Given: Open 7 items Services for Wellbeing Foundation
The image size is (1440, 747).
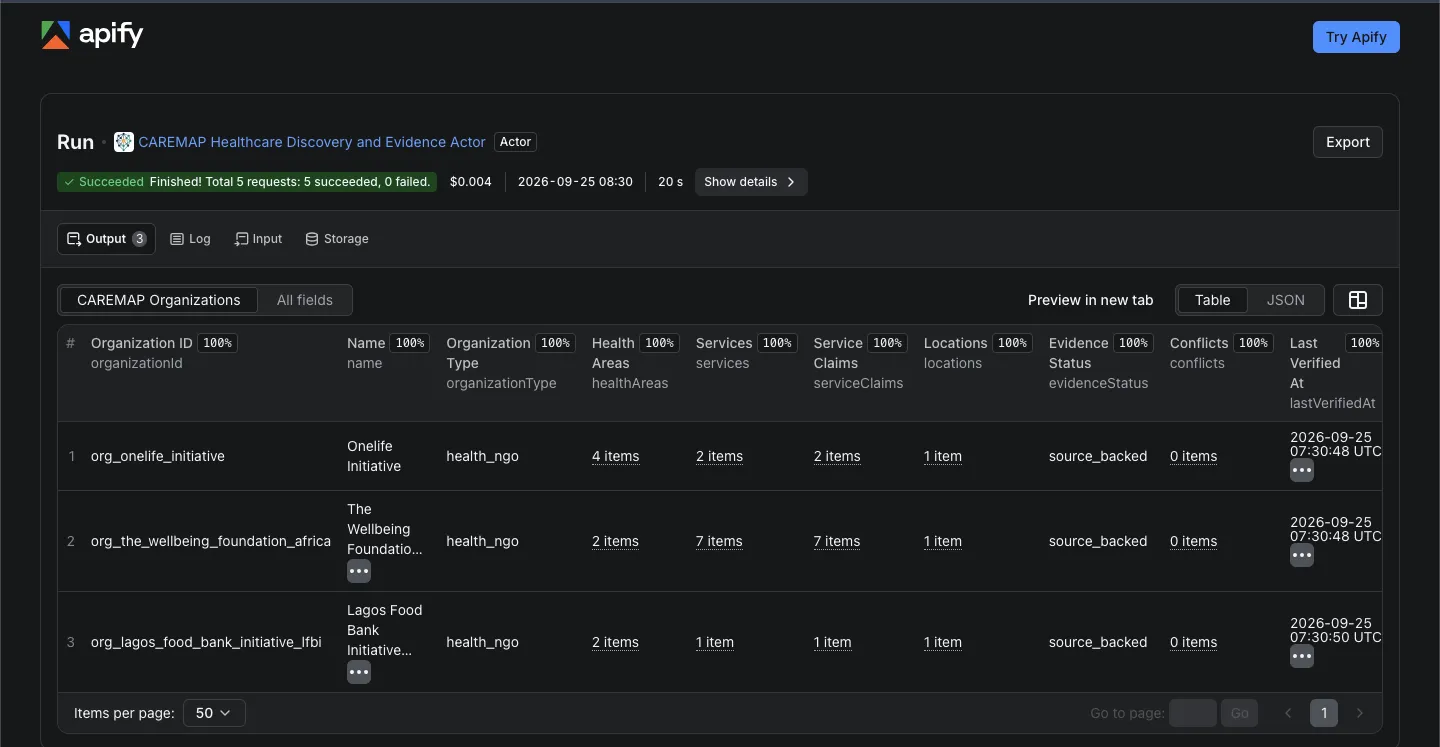Looking at the screenshot, I should click(719, 541).
